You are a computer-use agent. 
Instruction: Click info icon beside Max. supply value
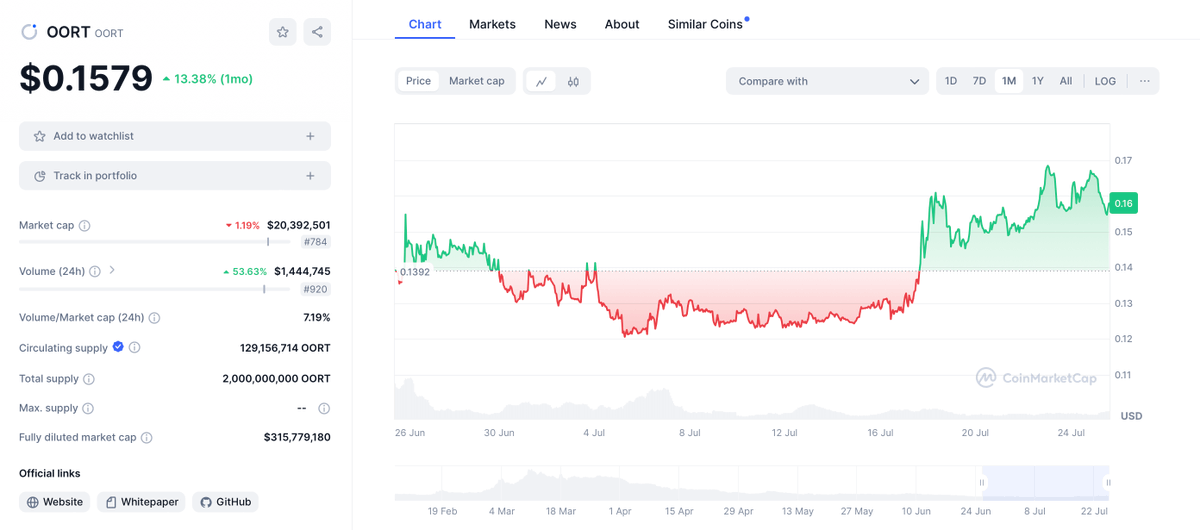(x=324, y=408)
